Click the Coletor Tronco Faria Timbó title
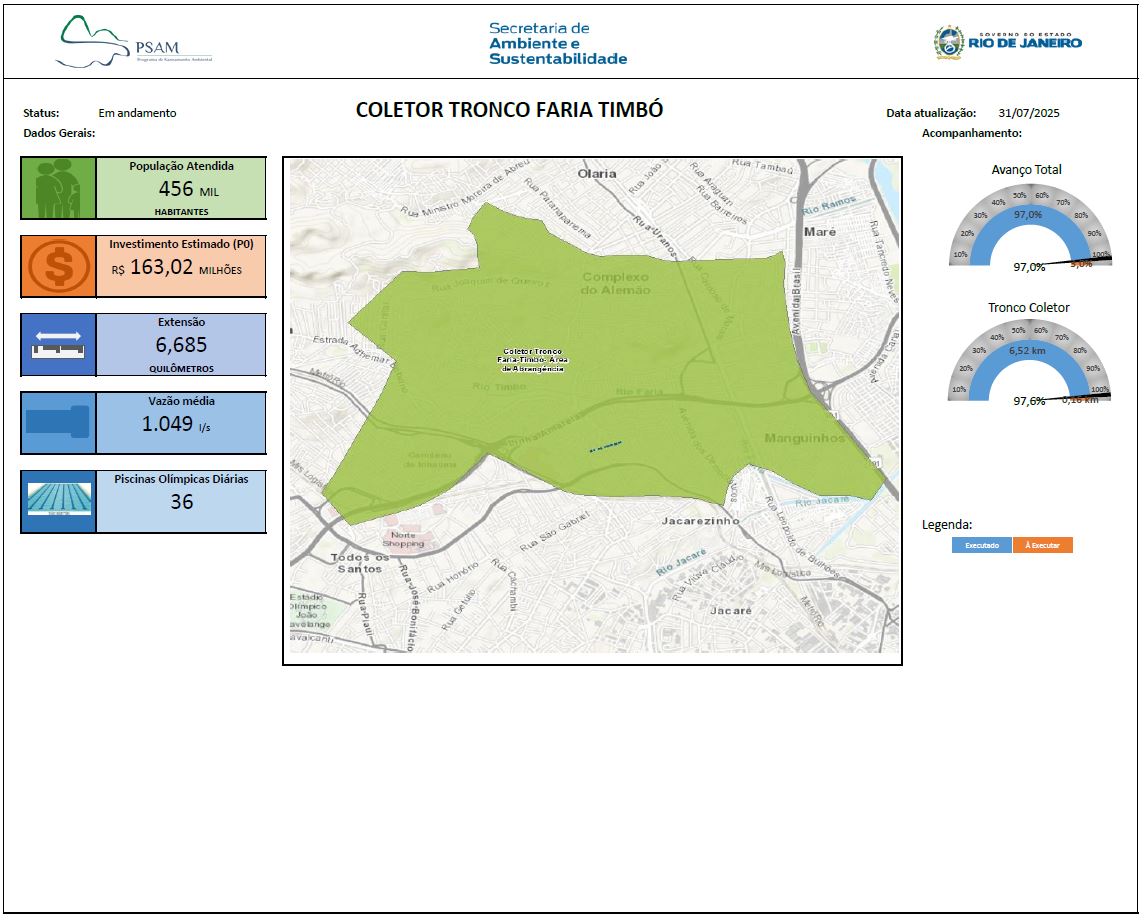1144x920 pixels. pyautogui.click(x=509, y=110)
